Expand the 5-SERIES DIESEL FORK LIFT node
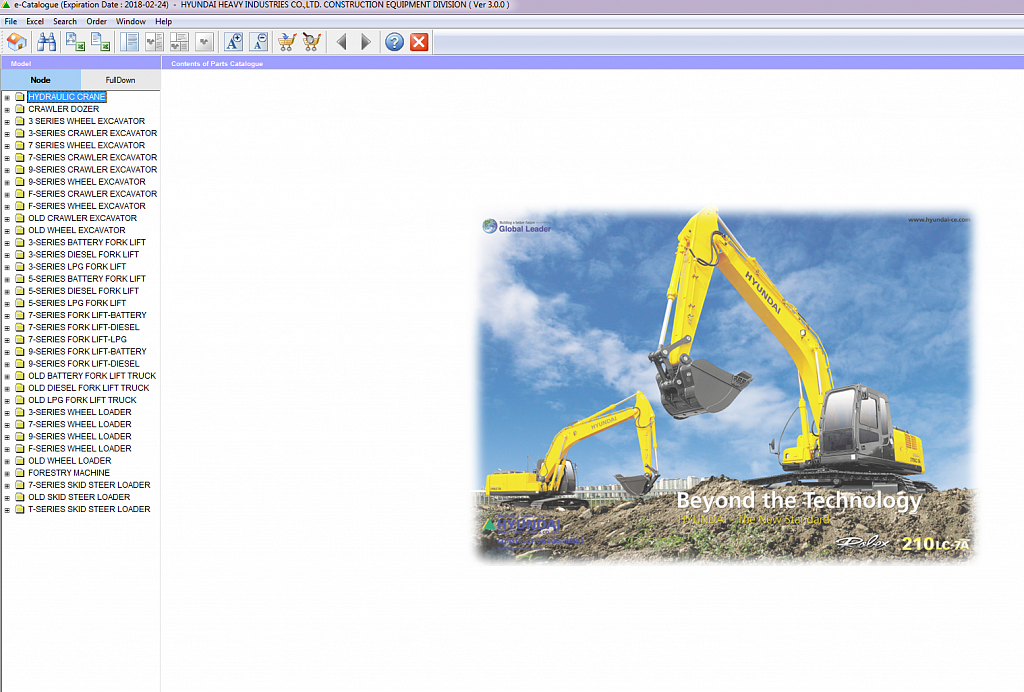 click(7, 292)
